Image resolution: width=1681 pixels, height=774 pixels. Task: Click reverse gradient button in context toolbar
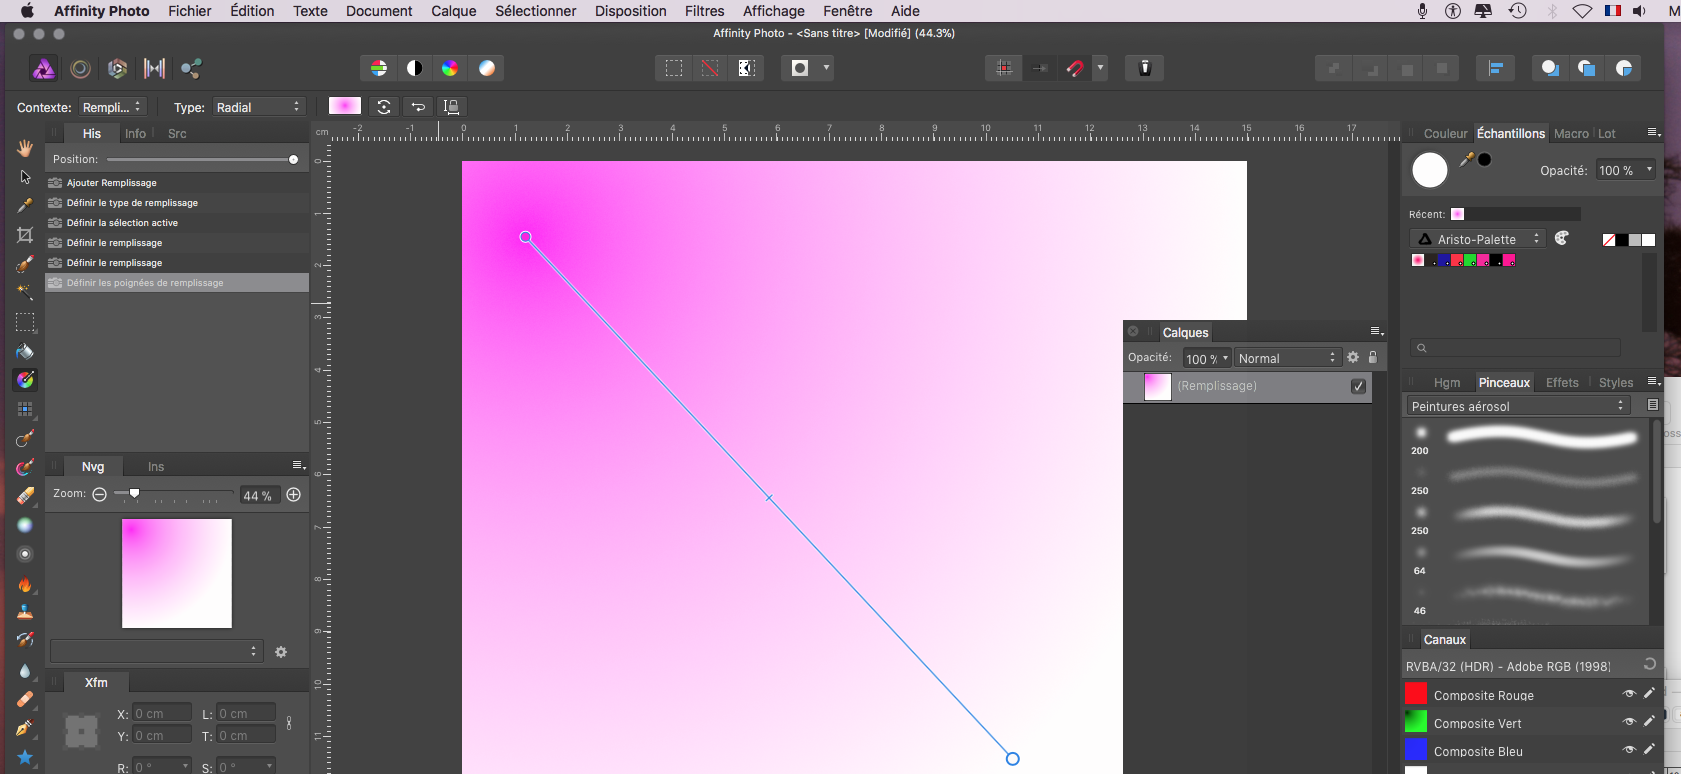tap(417, 107)
